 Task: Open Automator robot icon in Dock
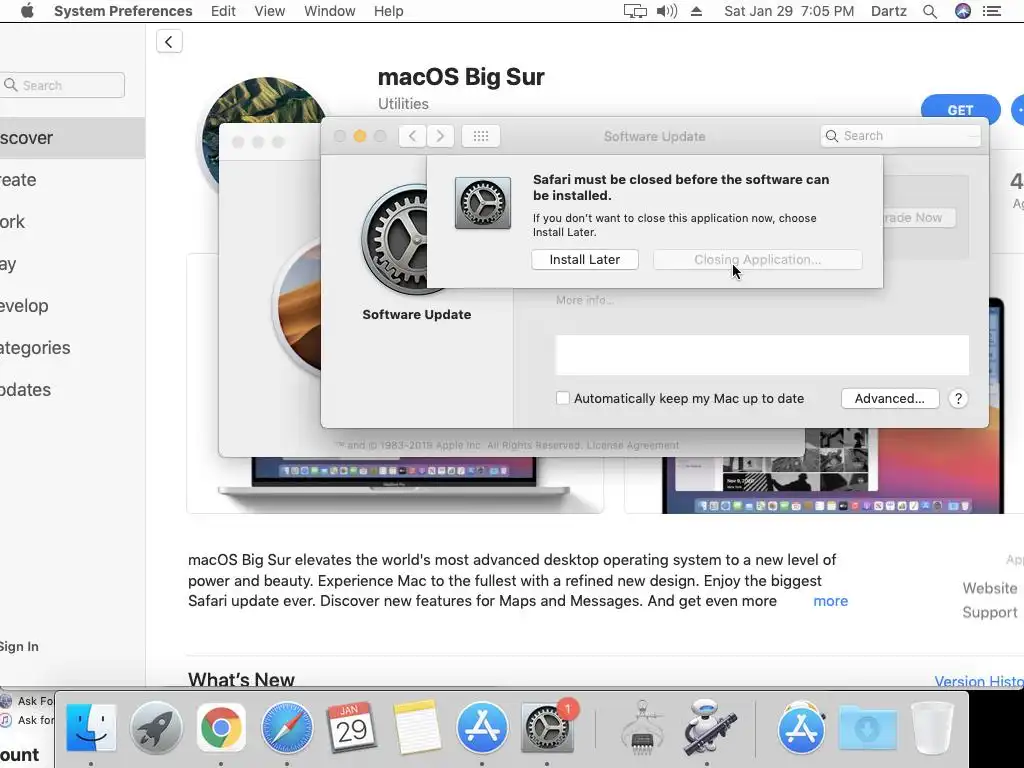coord(708,728)
